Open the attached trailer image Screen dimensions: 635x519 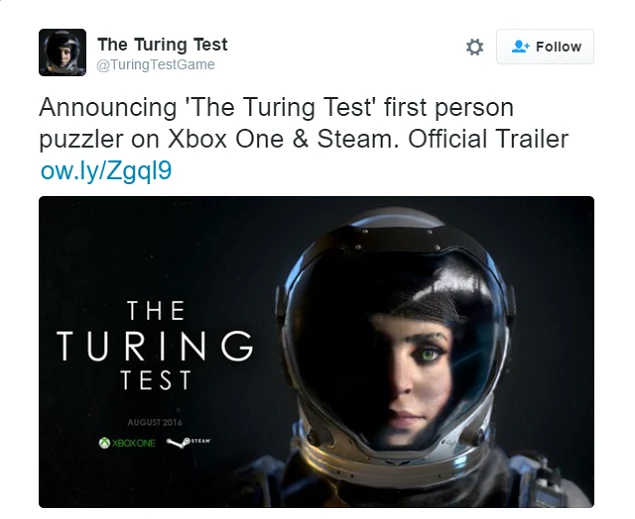pos(316,351)
